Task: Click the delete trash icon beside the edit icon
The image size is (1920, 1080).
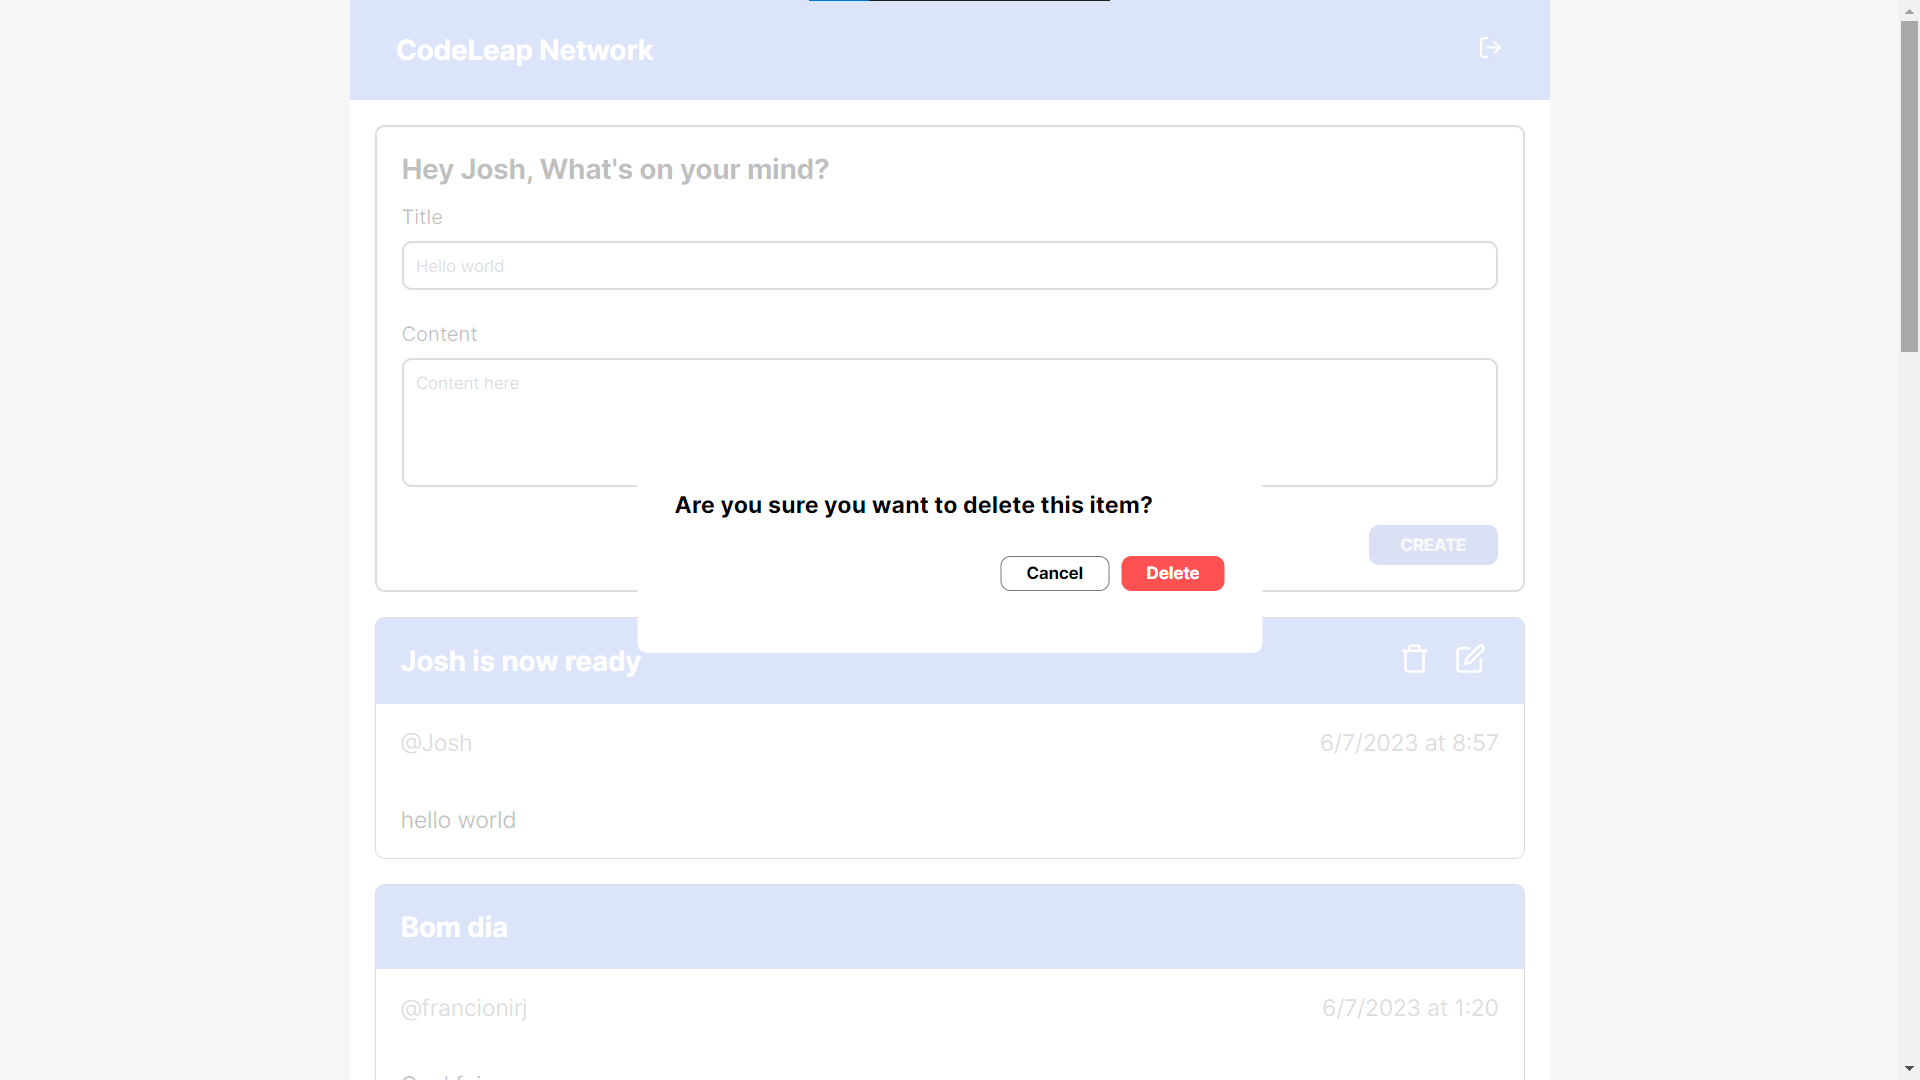Action: (1413, 658)
